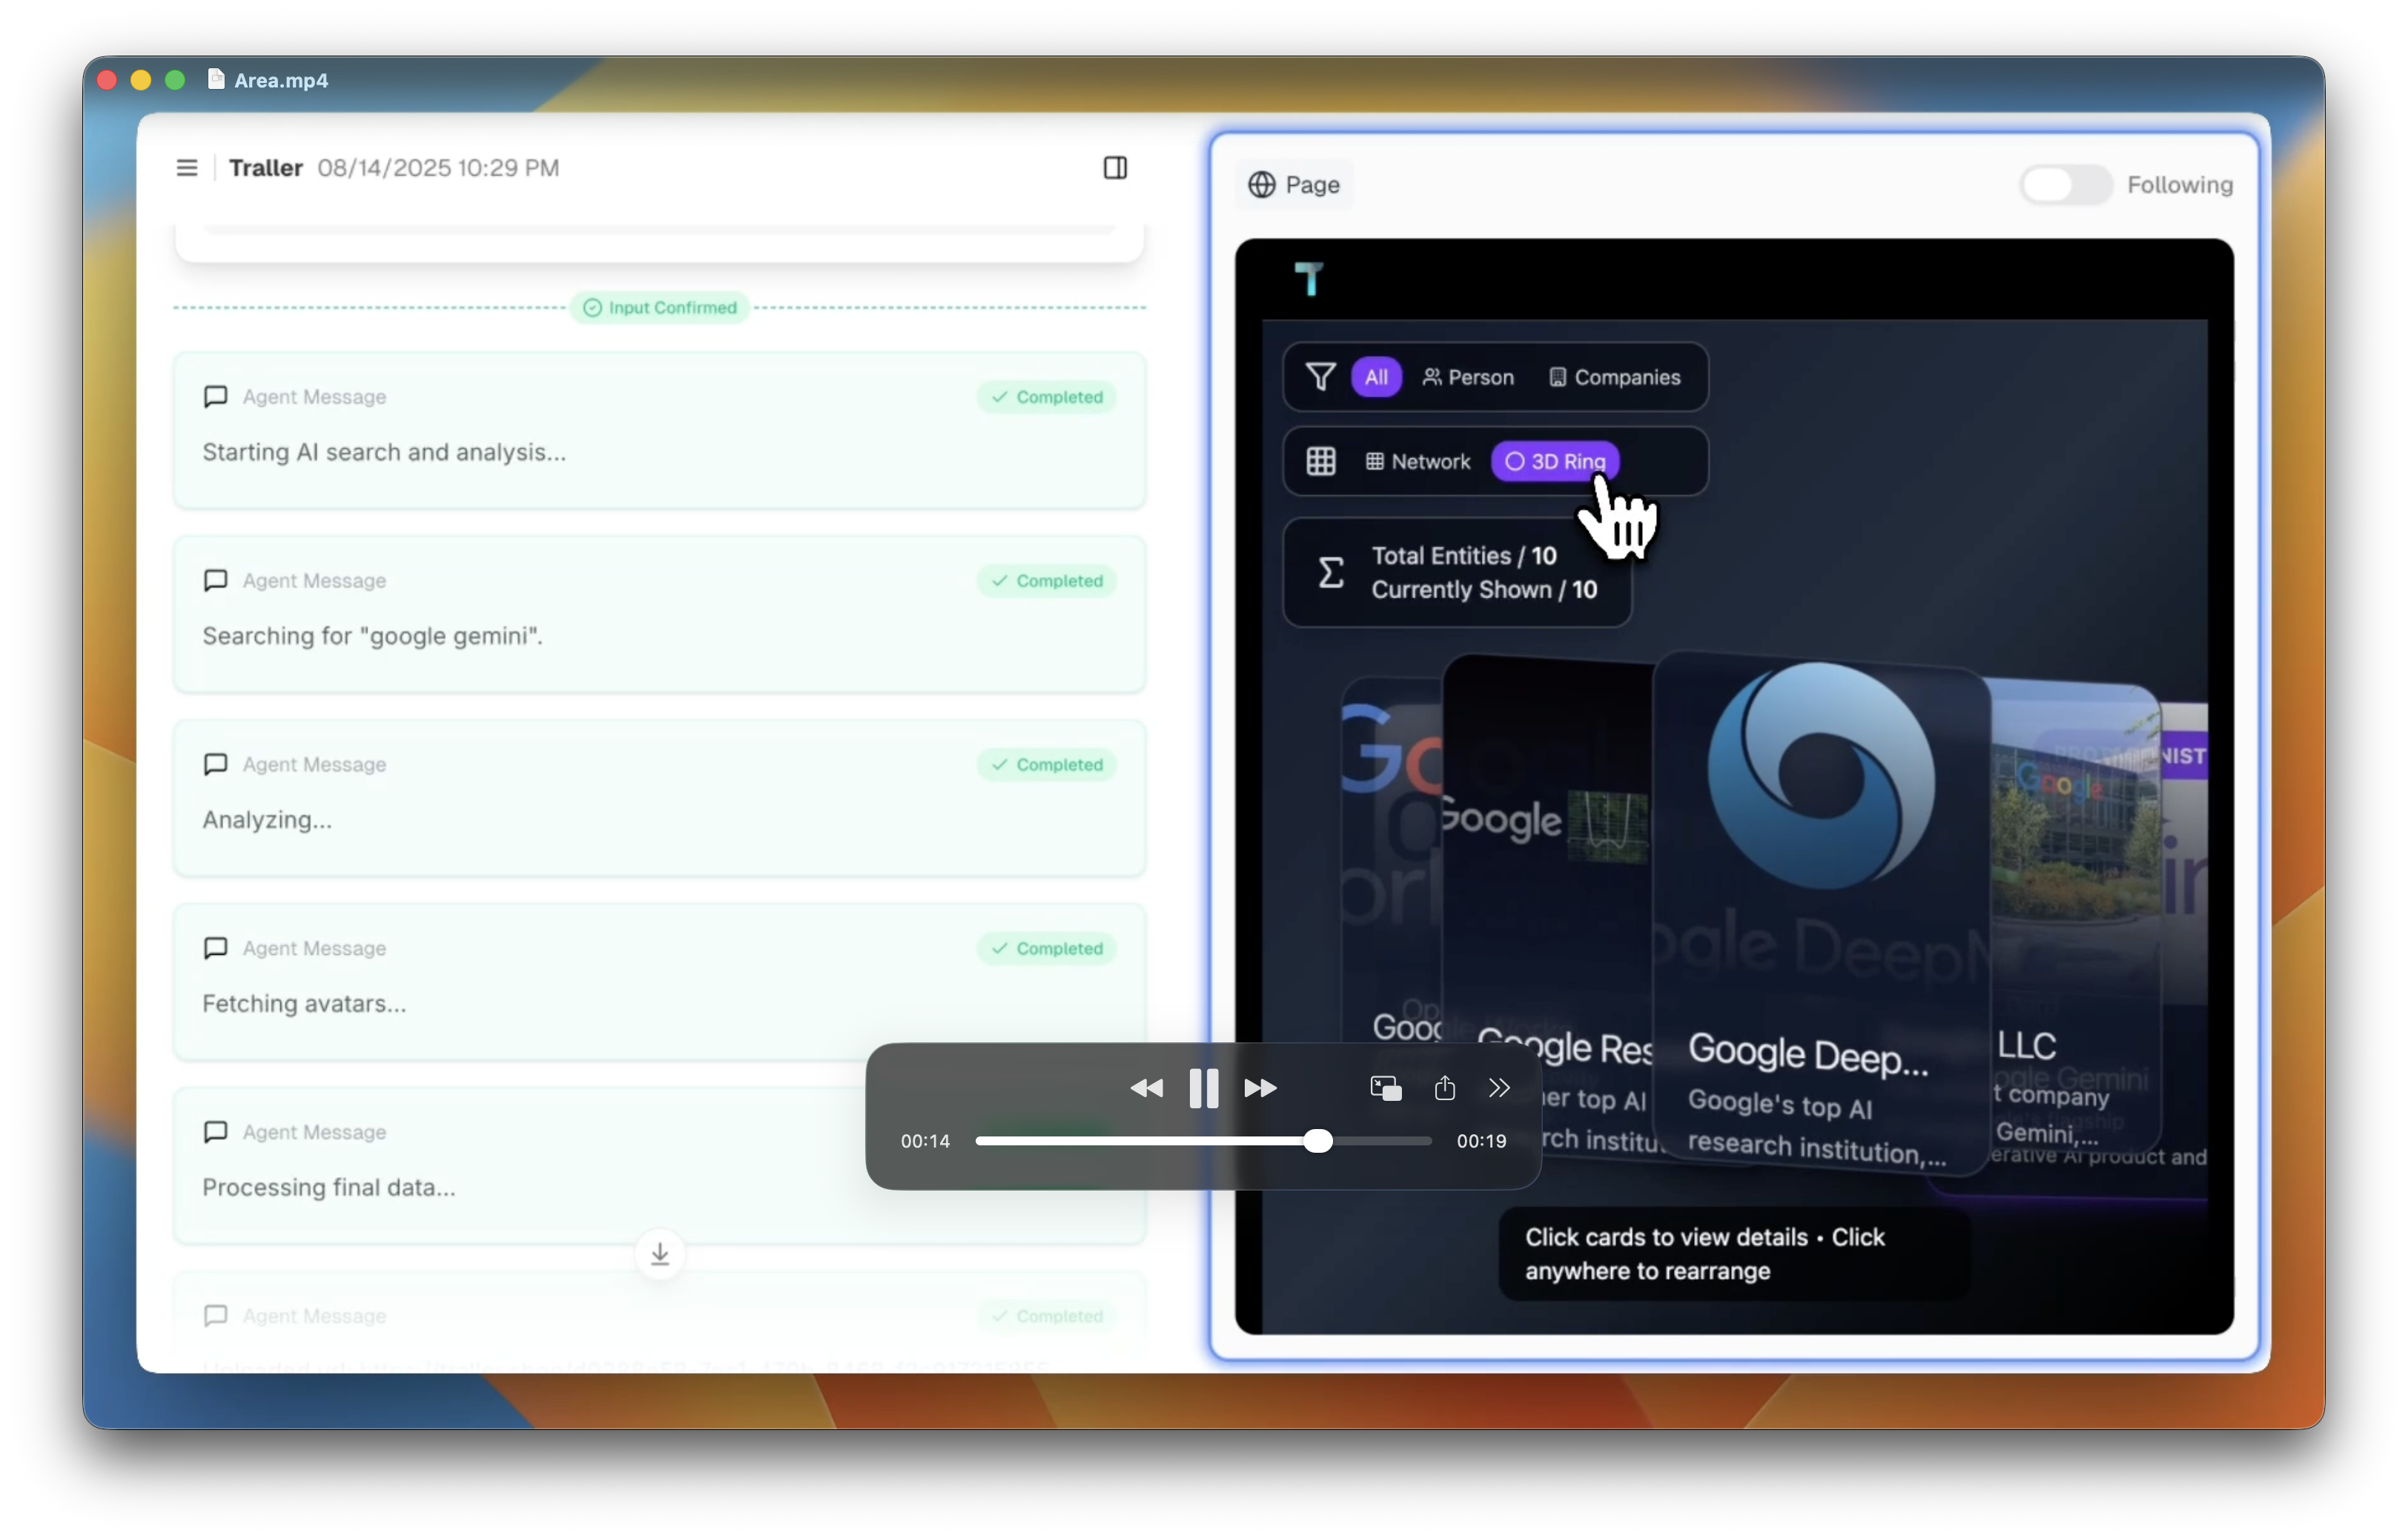Click the Input Confirmed badge
The width and height of the screenshot is (2408, 1539).
[660, 308]
